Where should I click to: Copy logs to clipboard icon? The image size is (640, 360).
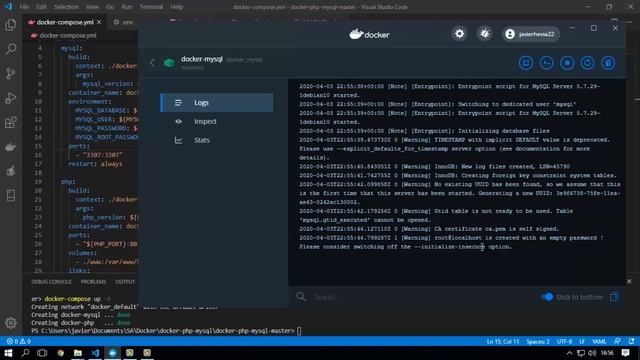pos(614,297)
